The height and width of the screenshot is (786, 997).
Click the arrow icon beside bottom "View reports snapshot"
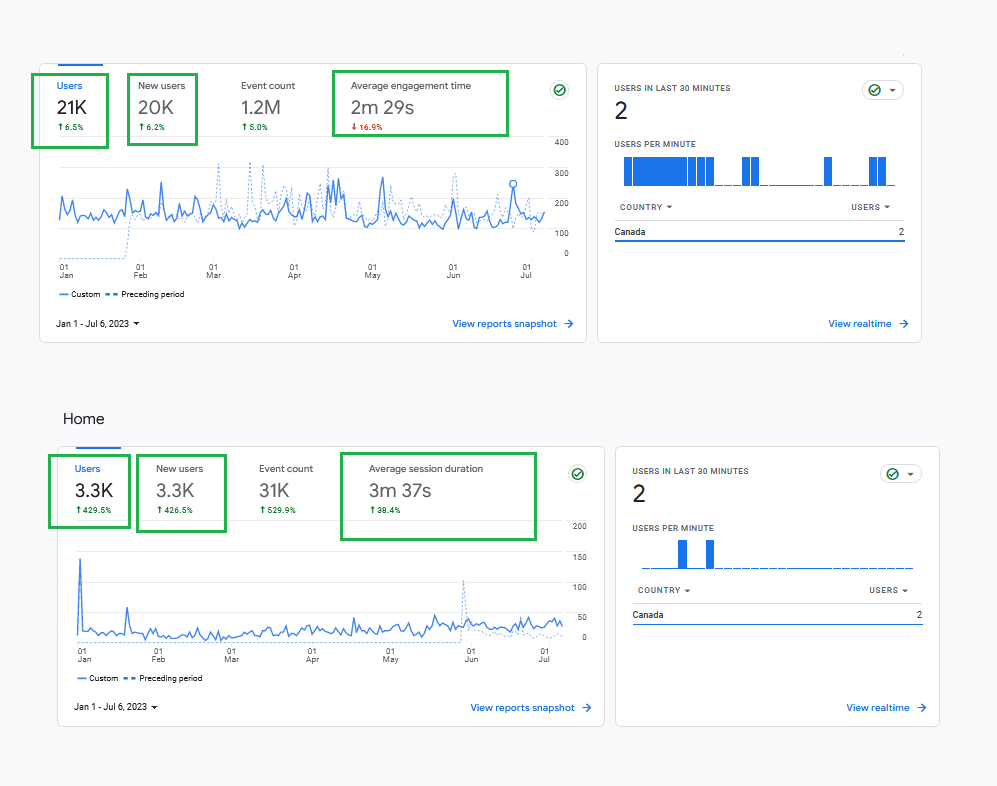(589, 707)
